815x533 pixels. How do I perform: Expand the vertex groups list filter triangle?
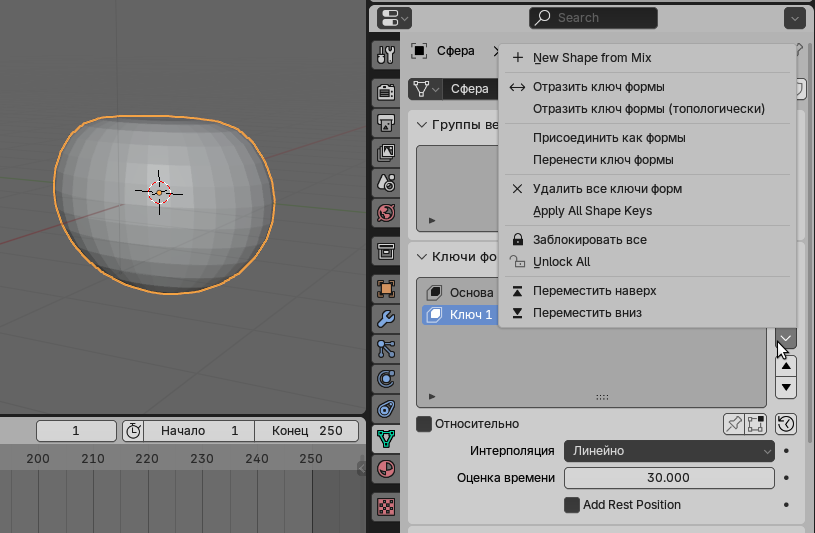(x=432, y=220)
